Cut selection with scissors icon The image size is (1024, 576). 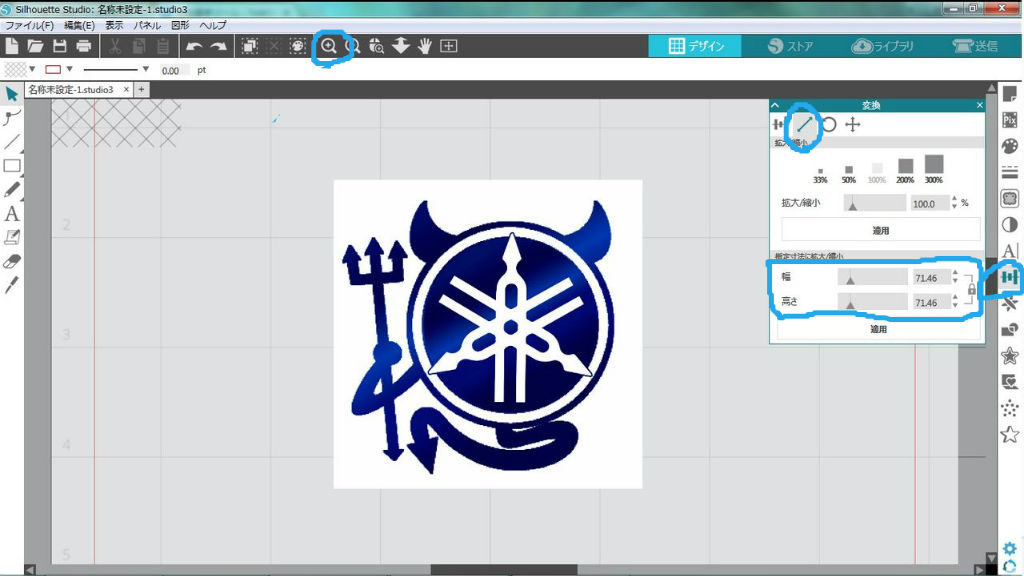point(114,46)
